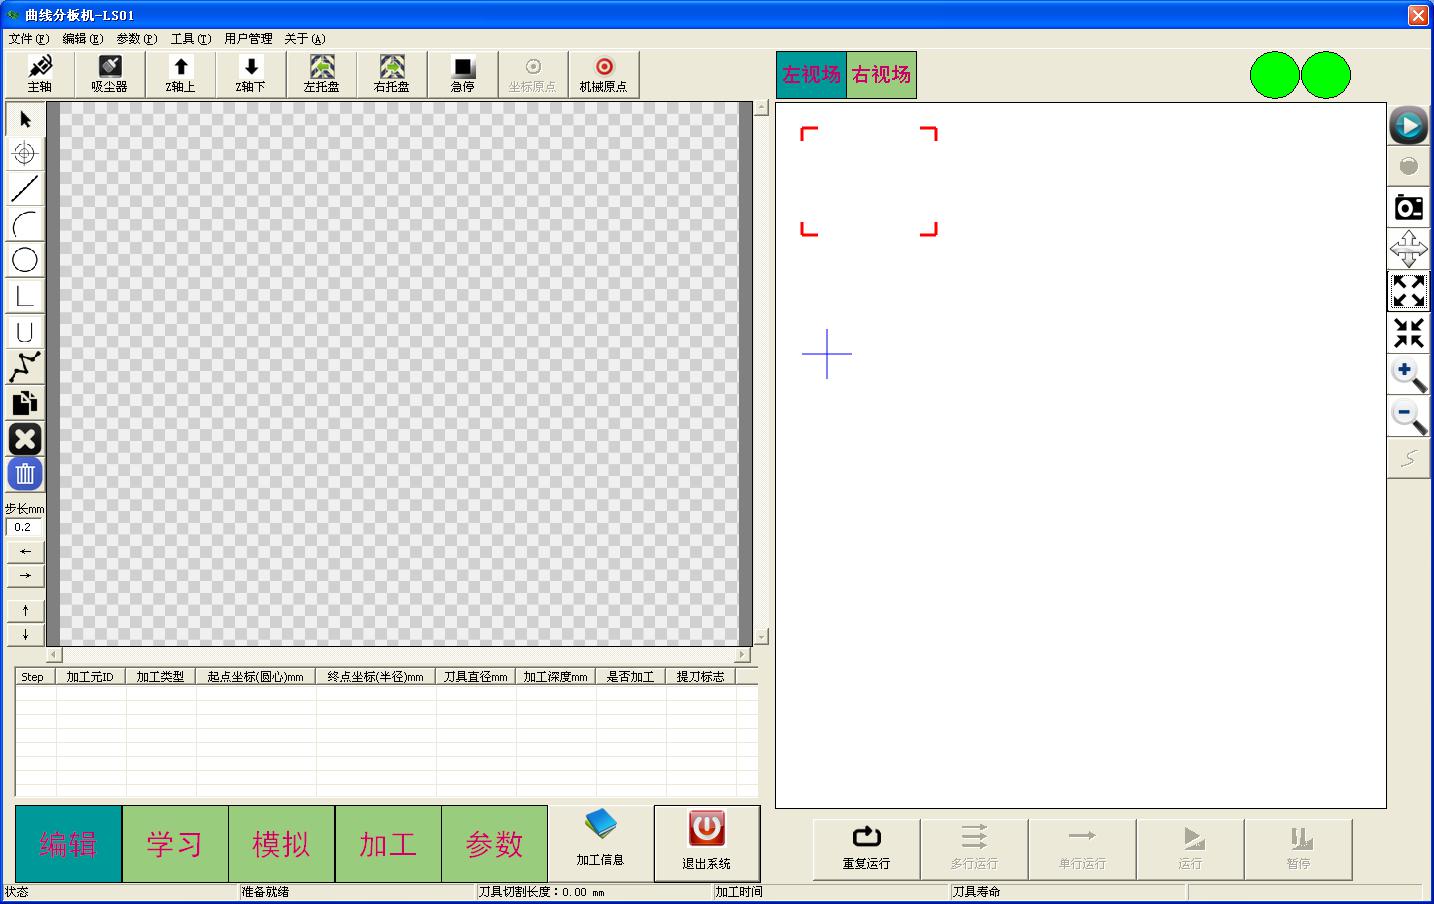Select the straight line drawing tool
This screenshot has height=904, width=1434.
(x=25, y=188)
